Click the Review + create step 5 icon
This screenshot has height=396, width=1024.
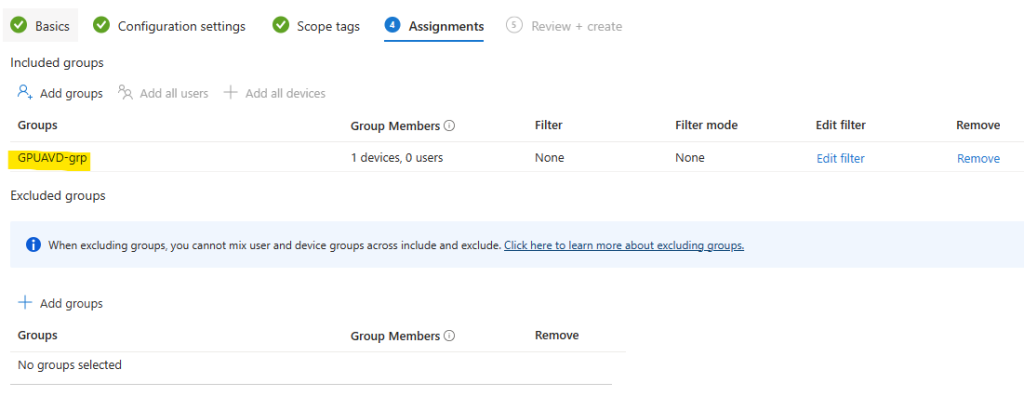pos(515,25)
